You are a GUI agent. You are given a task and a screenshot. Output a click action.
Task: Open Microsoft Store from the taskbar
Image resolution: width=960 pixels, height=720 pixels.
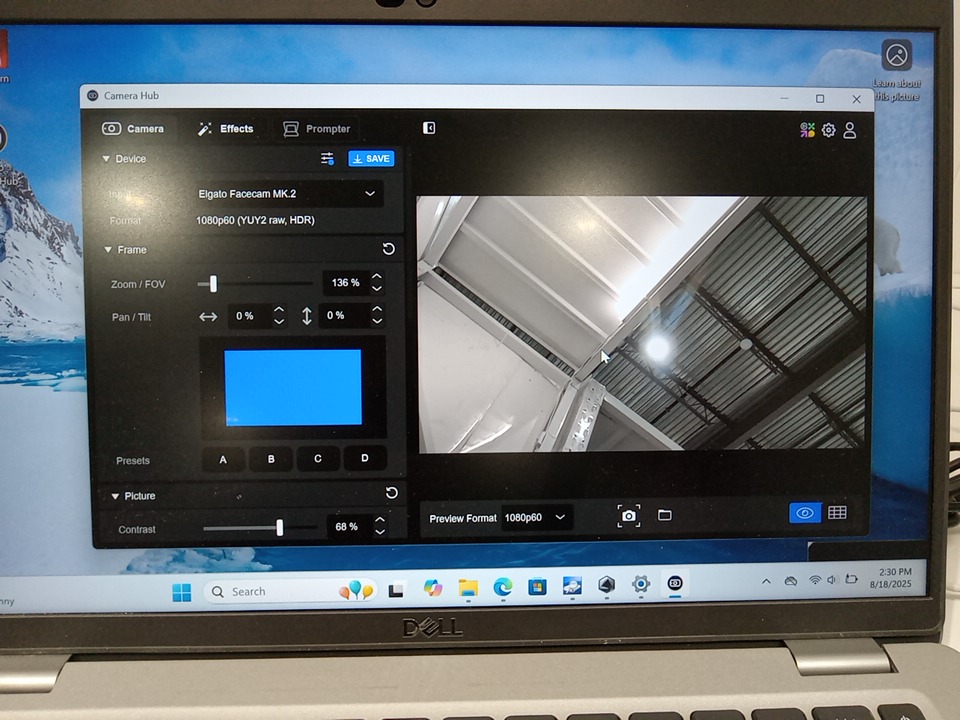[537, 587]
